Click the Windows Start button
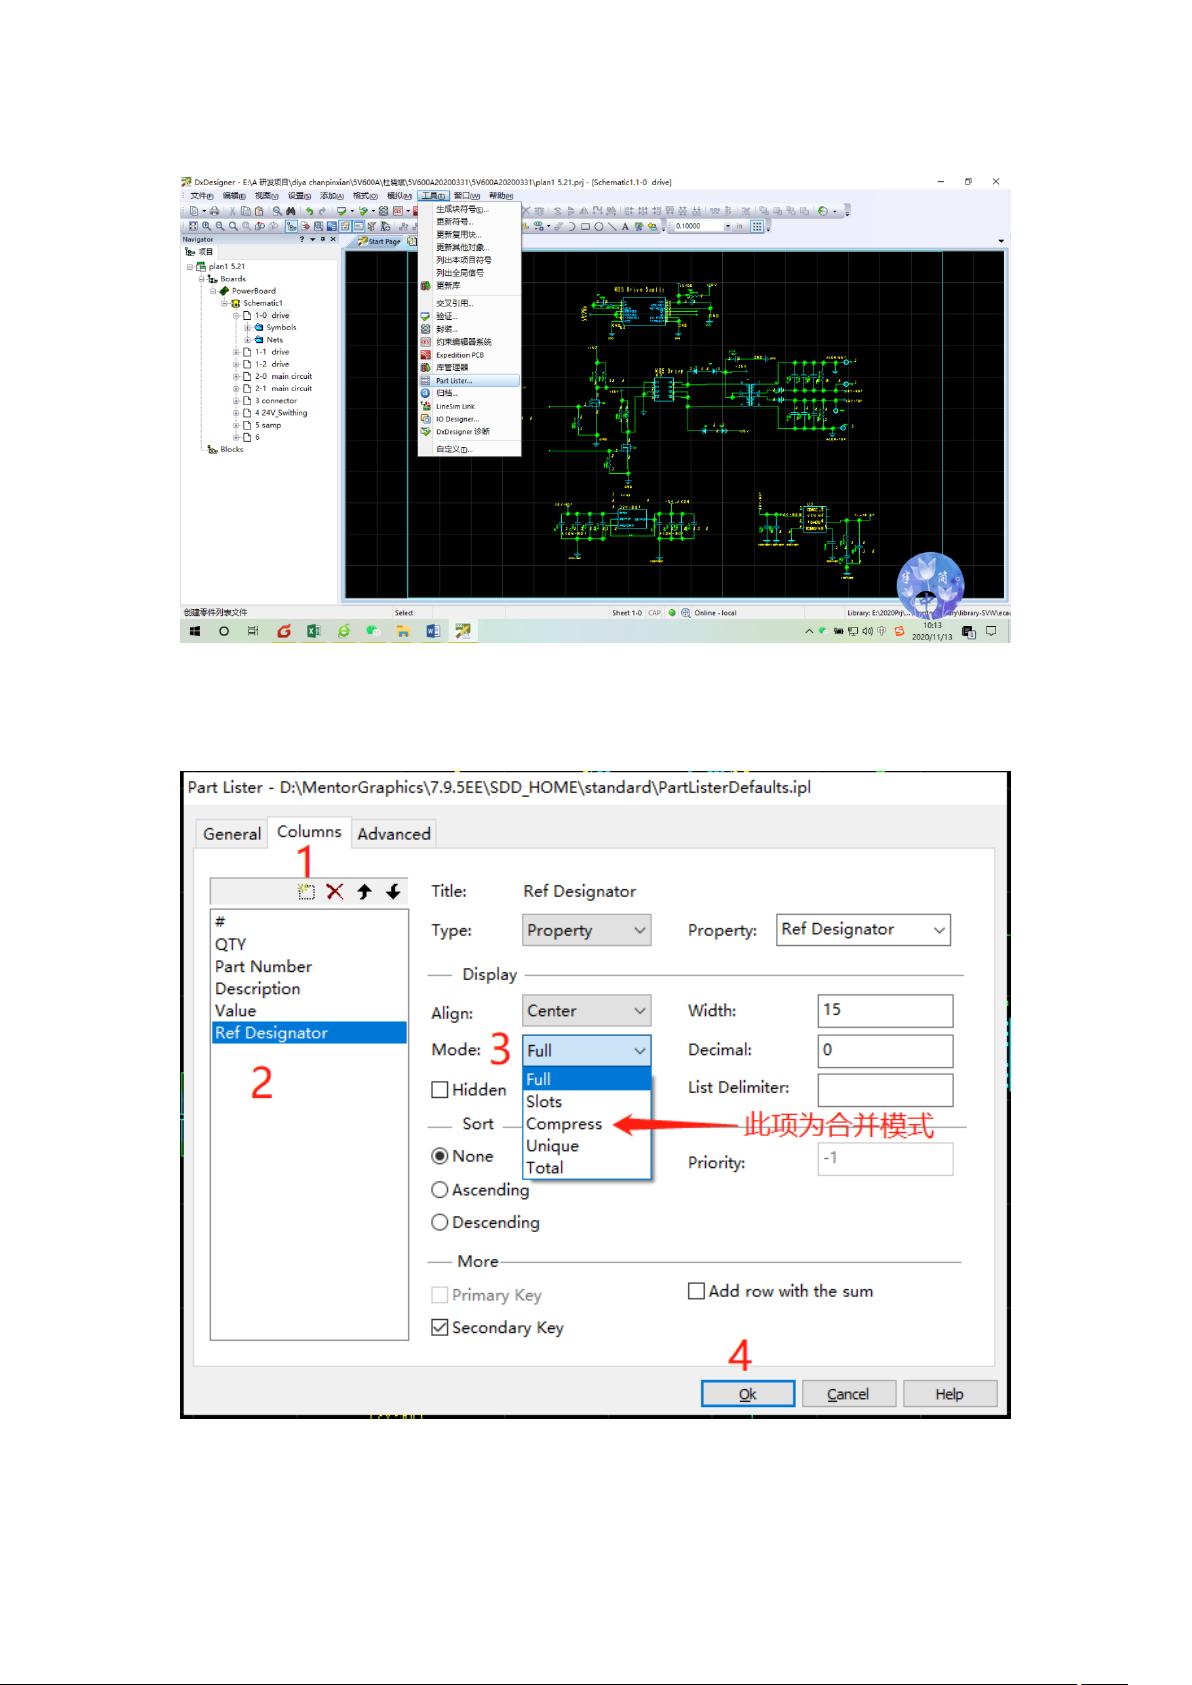The image size is (1192, 1685). coord(195,631)
